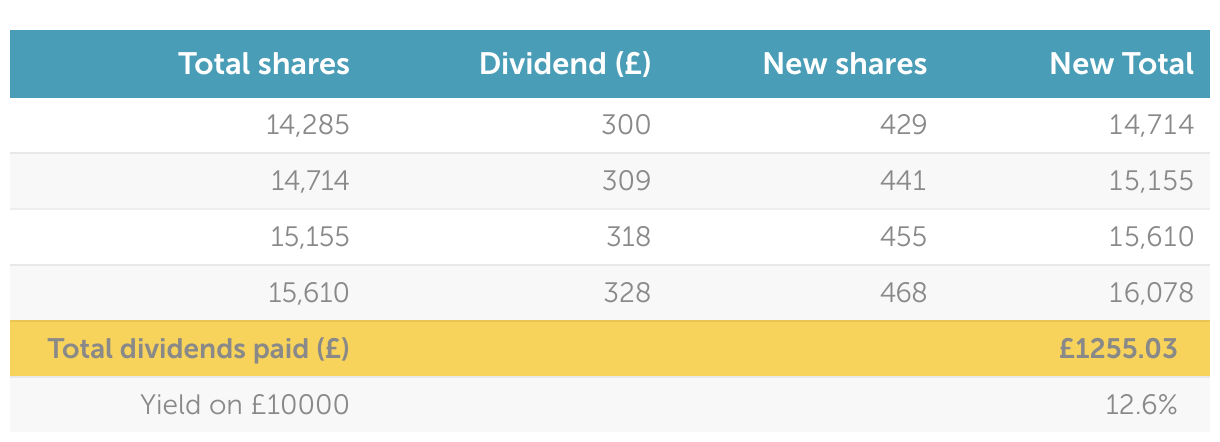This screenshot has width=1220, height=442.
Task: Select the 16,078 new total cell
Action: coord(1151,293)
